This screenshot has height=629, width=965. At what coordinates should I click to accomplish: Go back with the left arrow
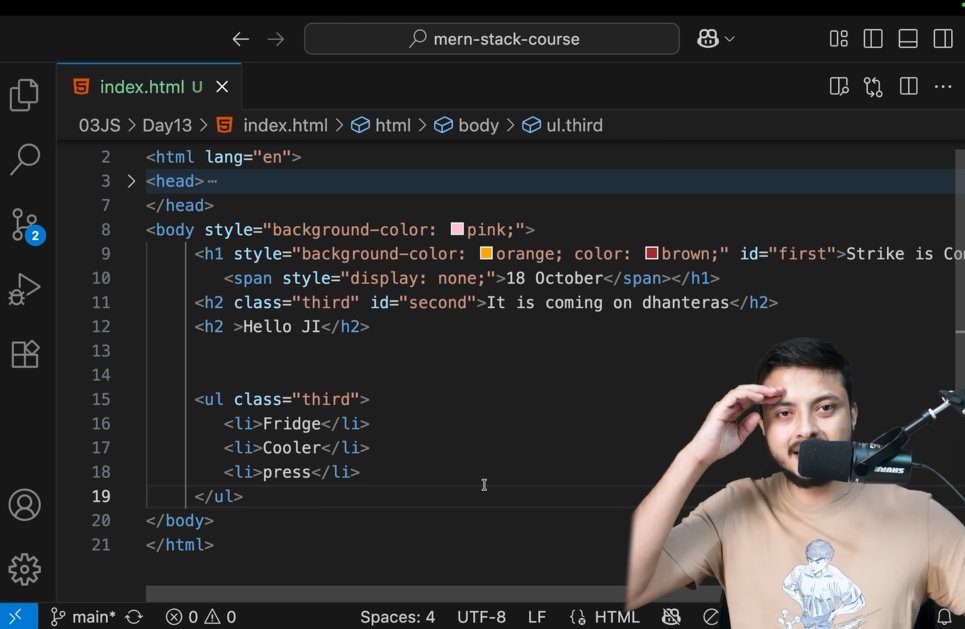coord(241,39)
